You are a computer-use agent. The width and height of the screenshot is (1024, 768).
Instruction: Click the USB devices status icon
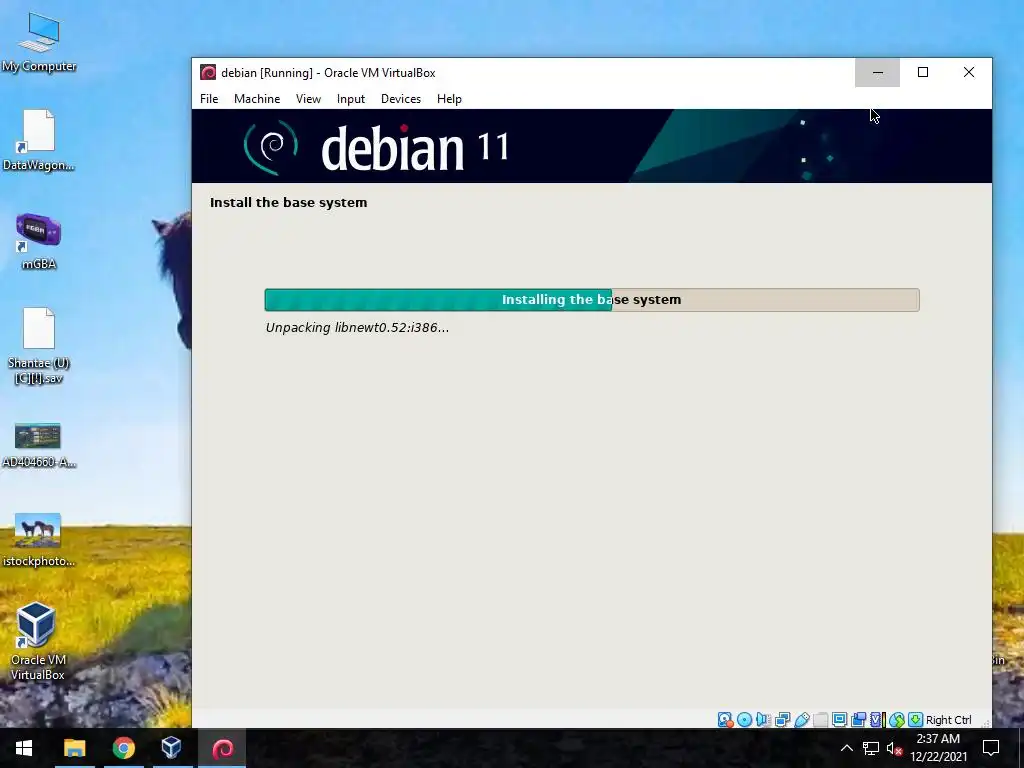coord(802,720)
